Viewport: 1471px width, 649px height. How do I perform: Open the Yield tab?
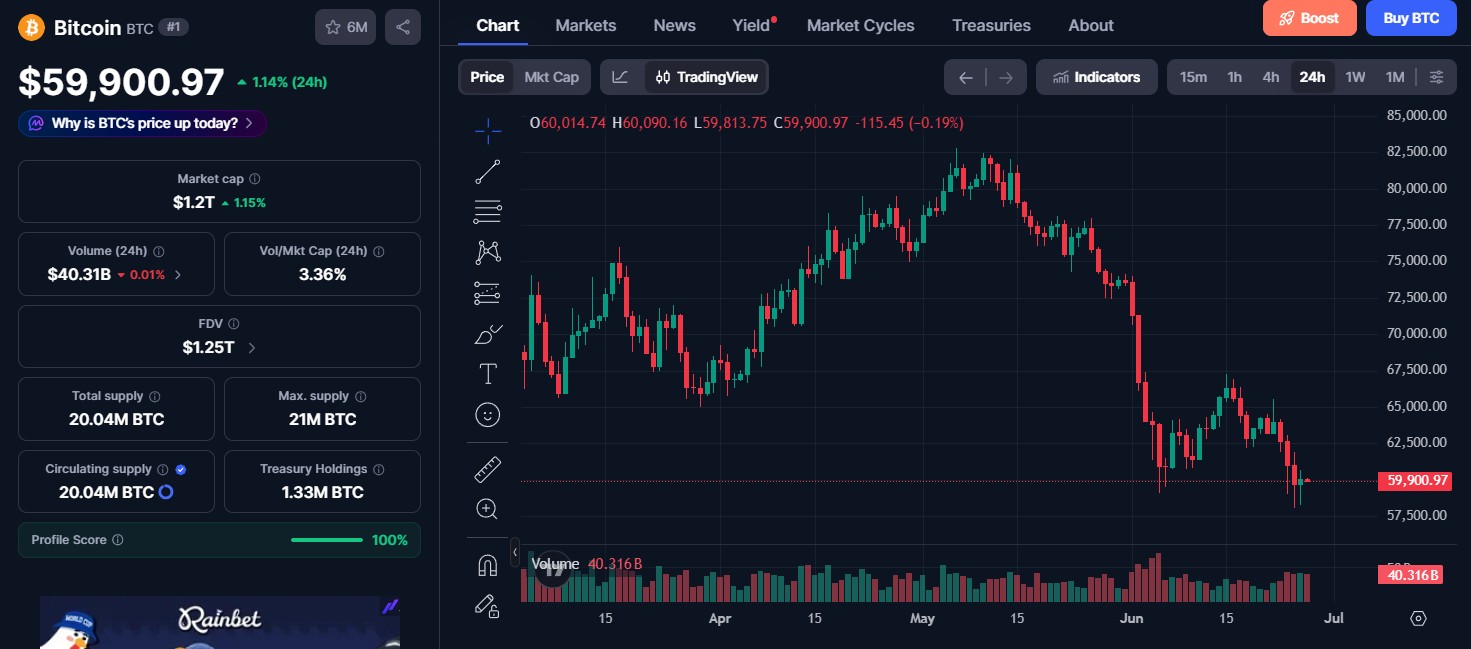click(753, 25)
